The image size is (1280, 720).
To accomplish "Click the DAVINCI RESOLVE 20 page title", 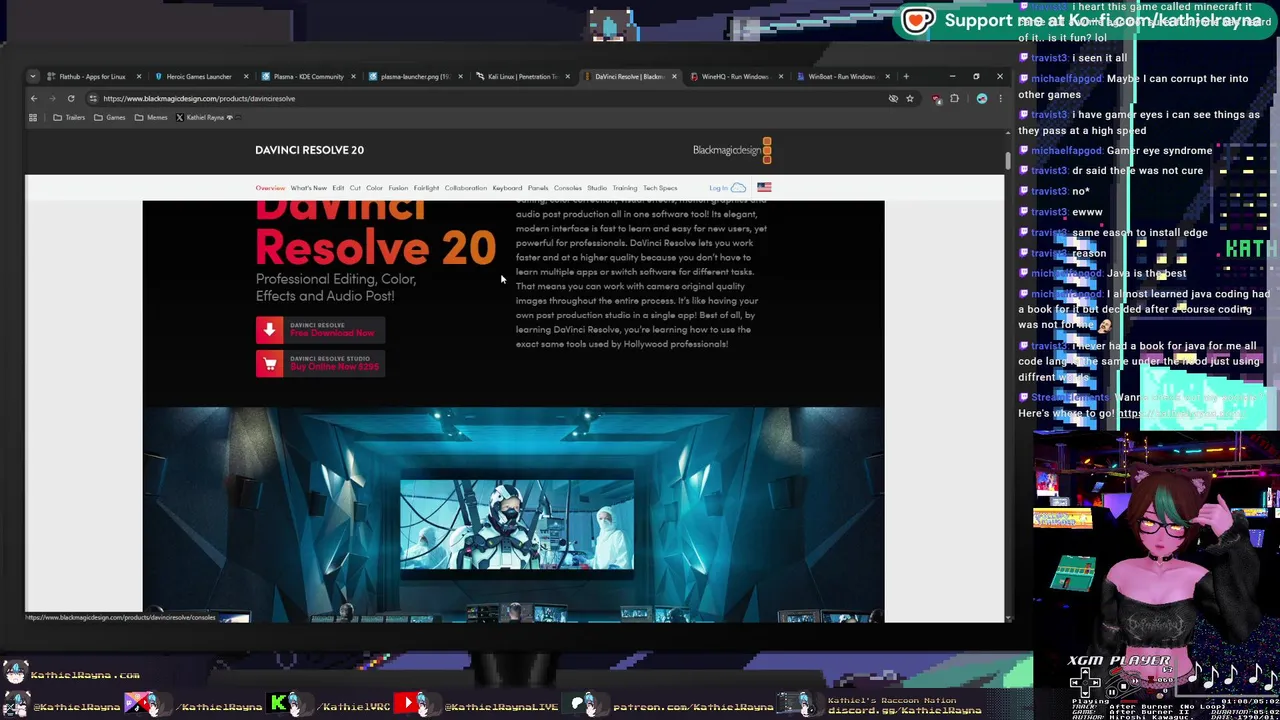I will (x=309, y=150).
